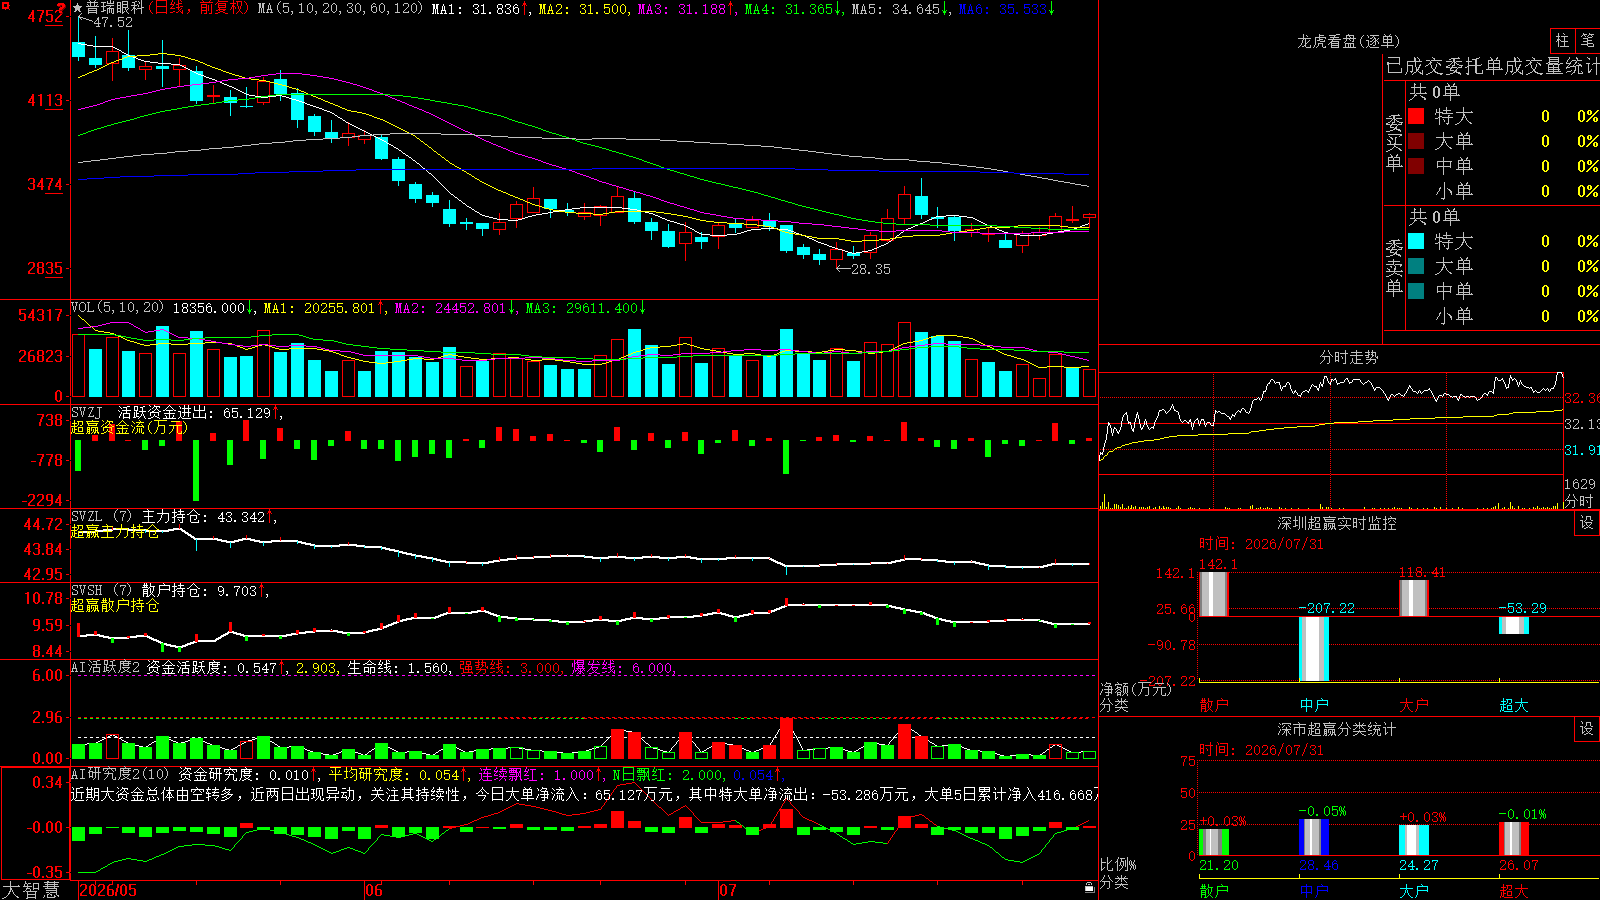Image resolution: width=1600 pixels, height=900 pixels.
Task: Click the 生命线: 1.560 label
Action: 398,667
